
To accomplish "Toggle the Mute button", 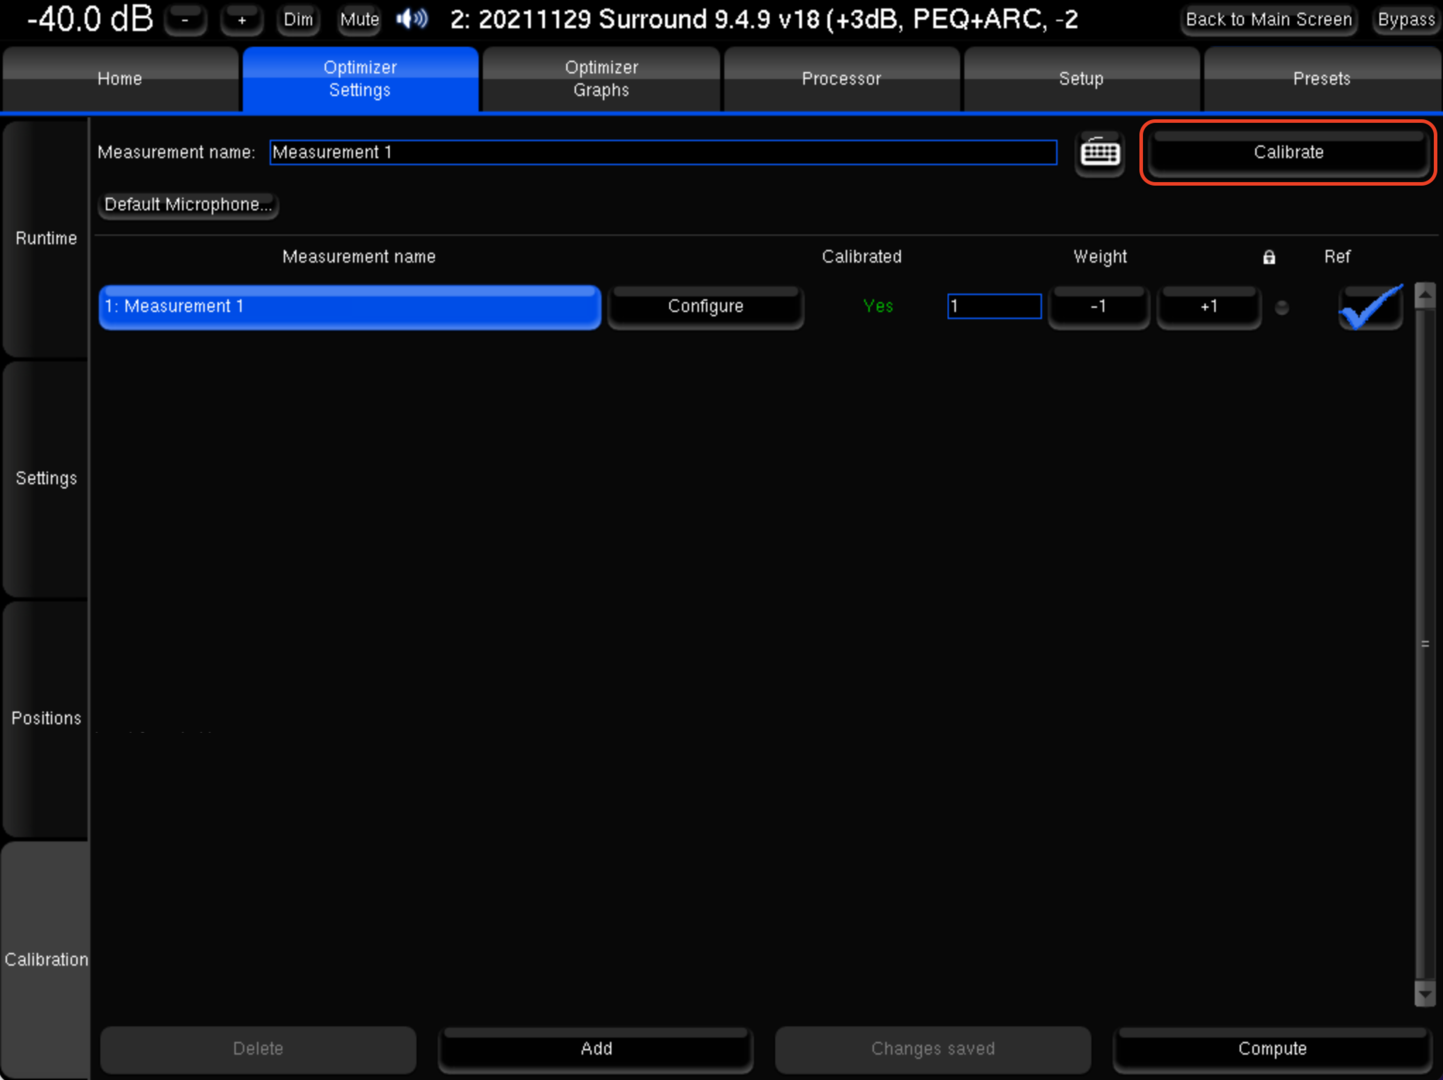I will click(x=359, y=19).
